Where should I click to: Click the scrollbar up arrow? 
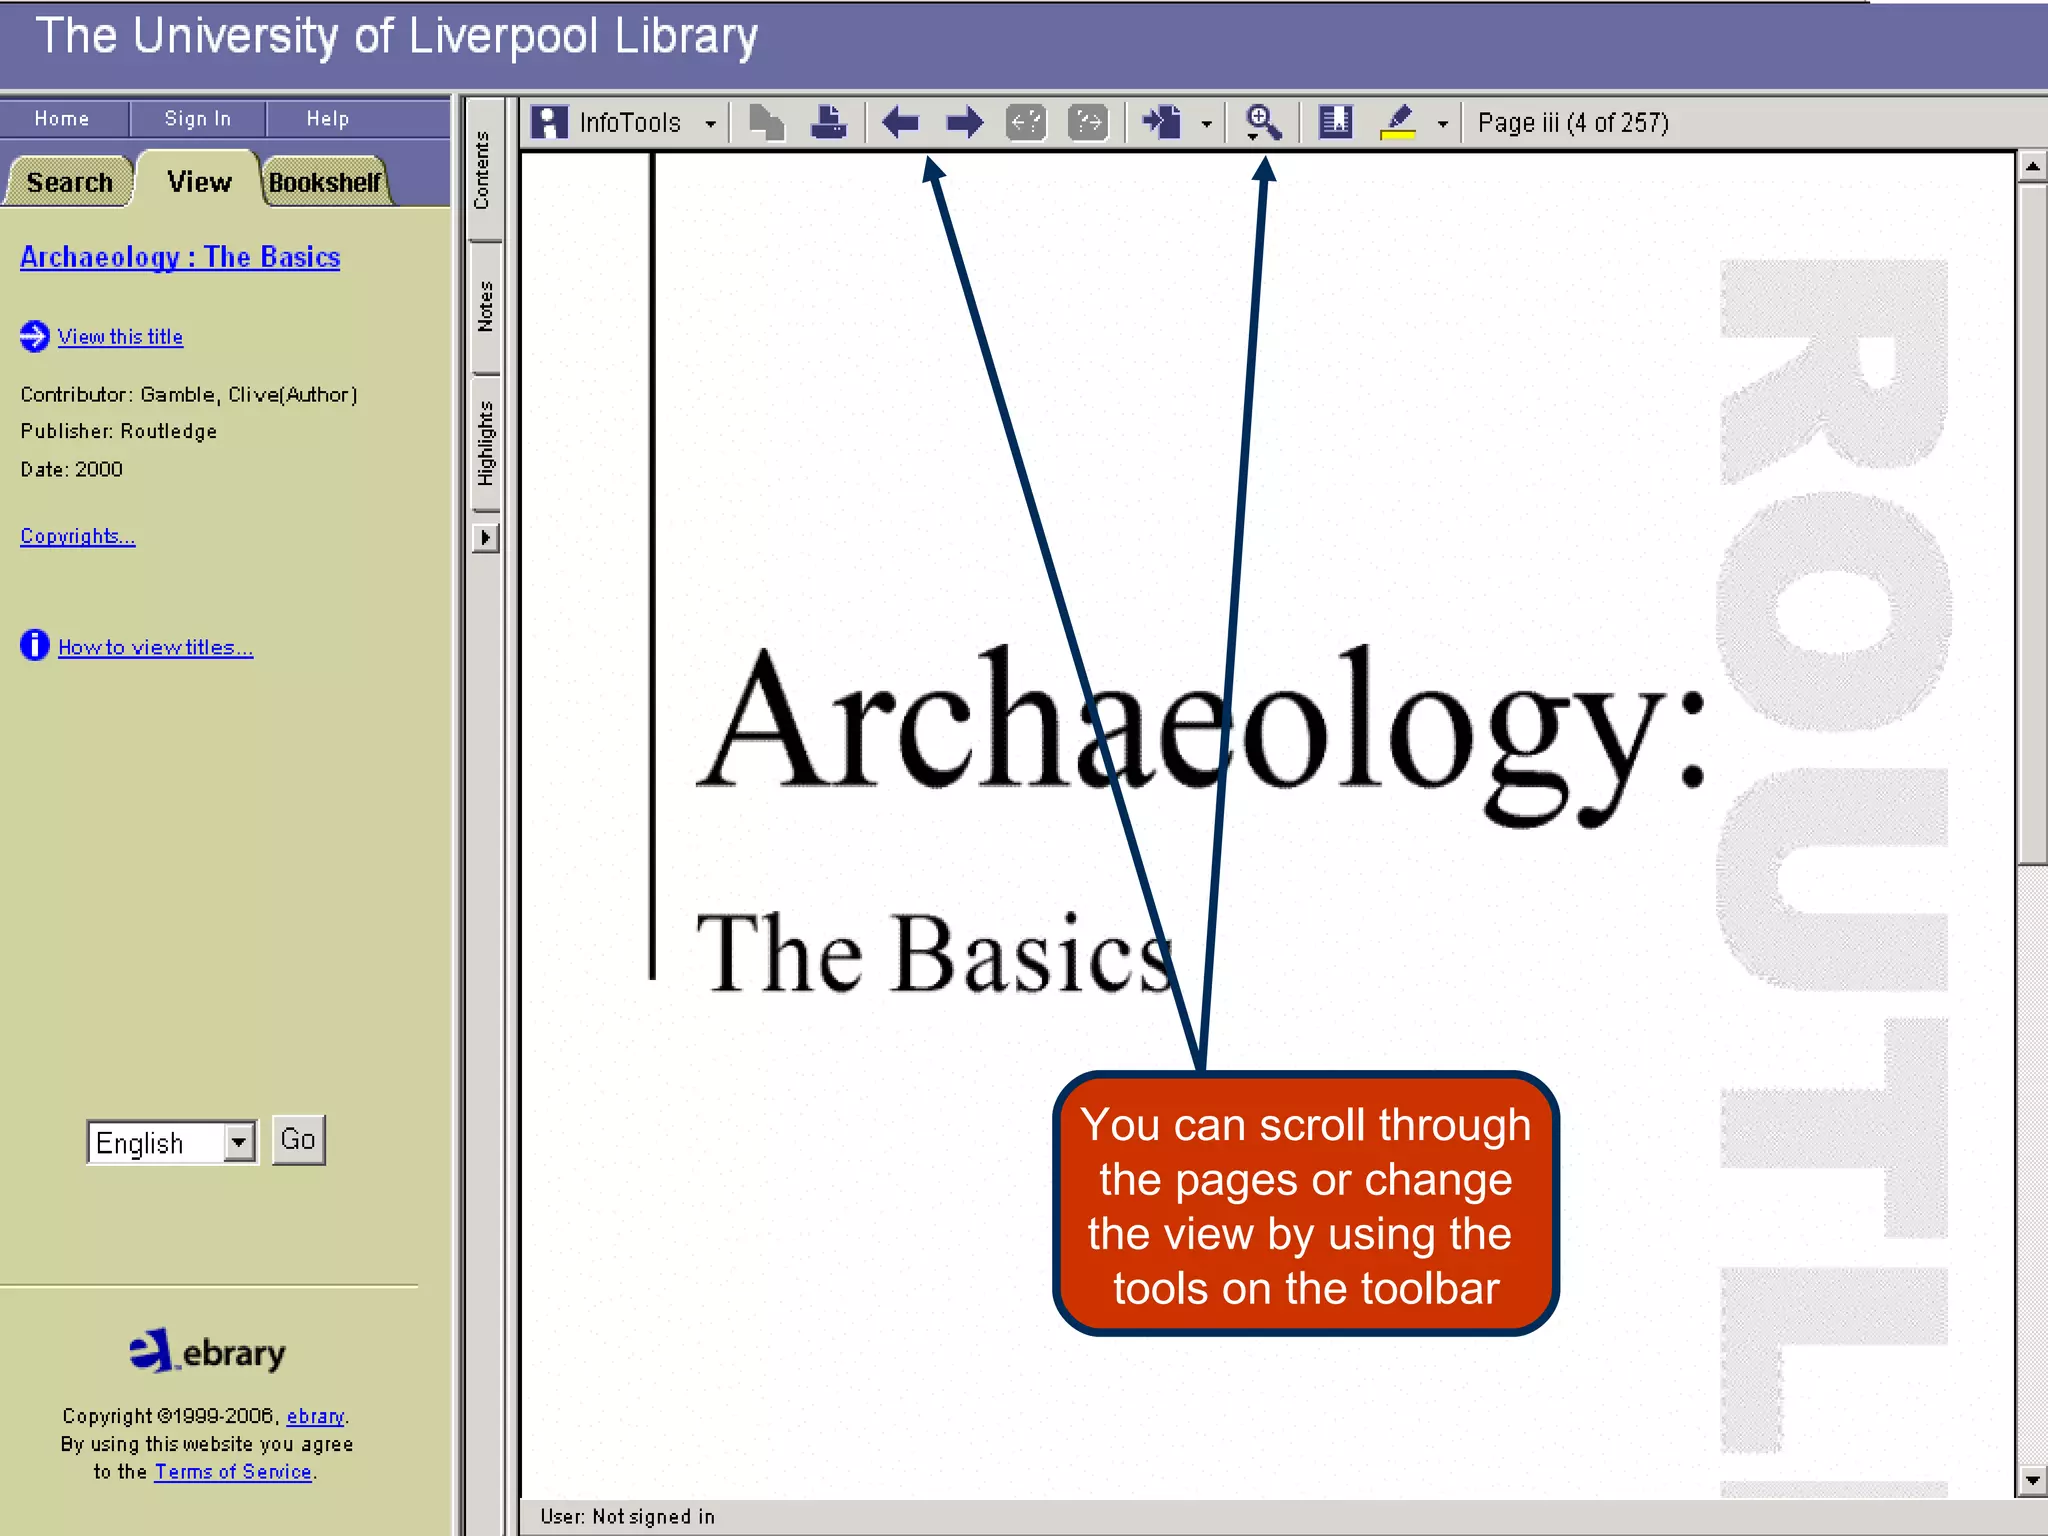pyautogui.click(x=2032, y=166)
